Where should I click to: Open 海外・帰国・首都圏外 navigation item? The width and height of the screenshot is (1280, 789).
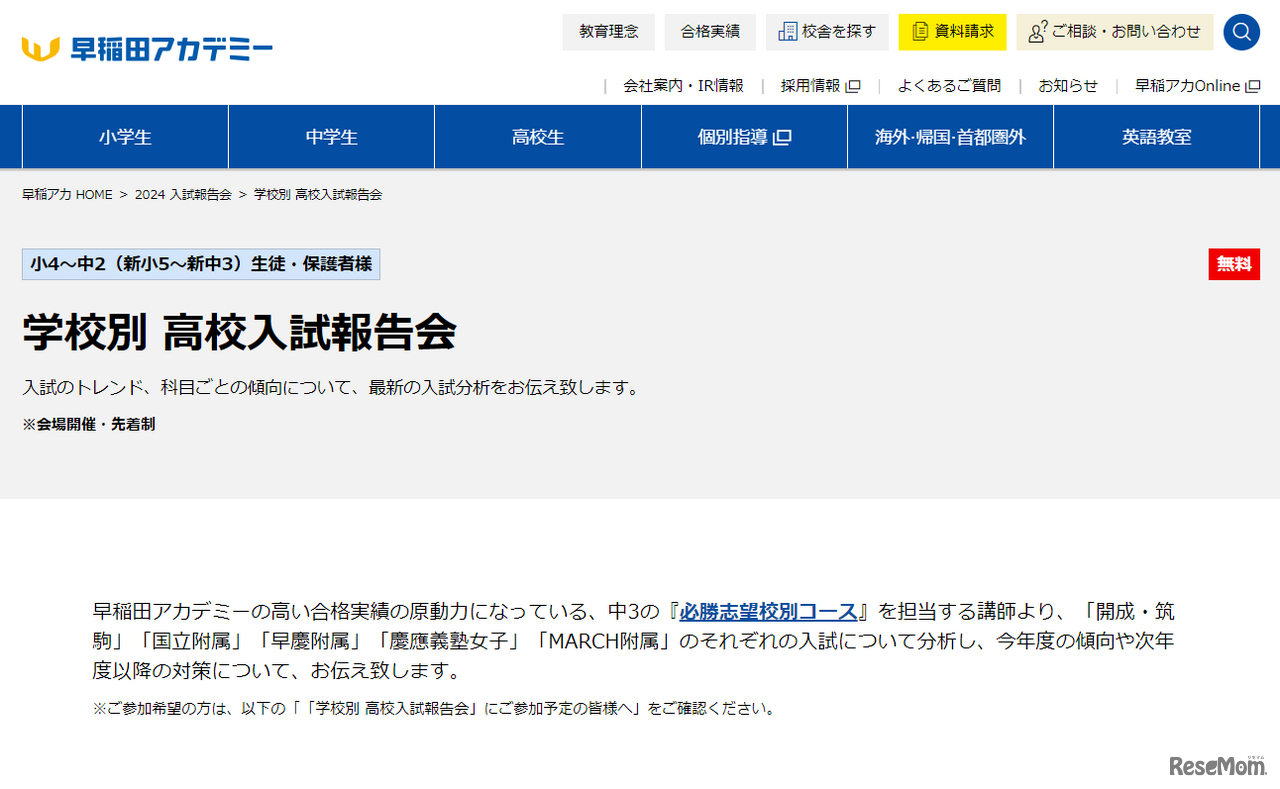coord(951,137)
